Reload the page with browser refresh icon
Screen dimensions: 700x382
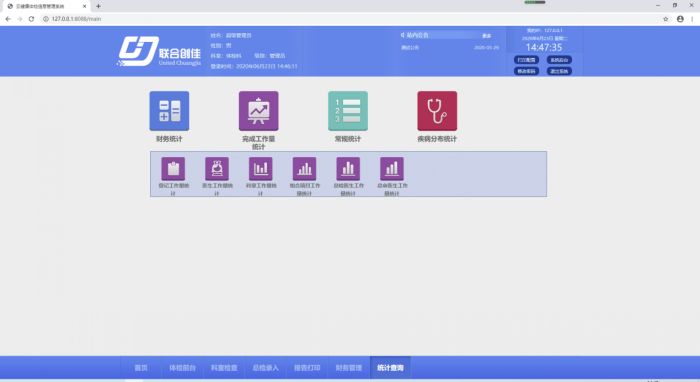(x=31, y=19)
